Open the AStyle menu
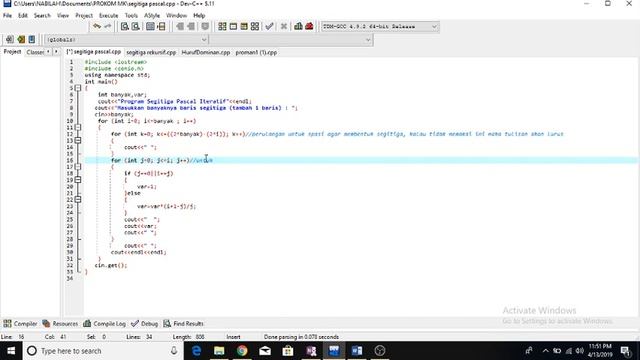Image resolution: width=640 pixels, height=360 pixels. click(152, 16)
